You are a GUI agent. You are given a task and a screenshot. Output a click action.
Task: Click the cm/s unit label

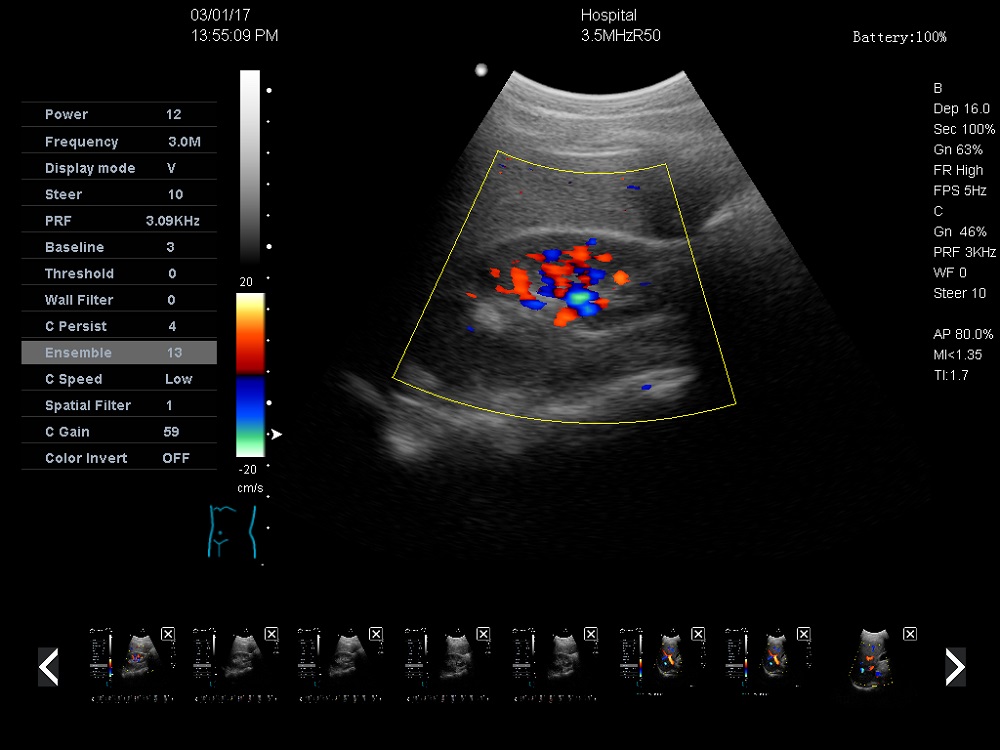click(250, 488)
